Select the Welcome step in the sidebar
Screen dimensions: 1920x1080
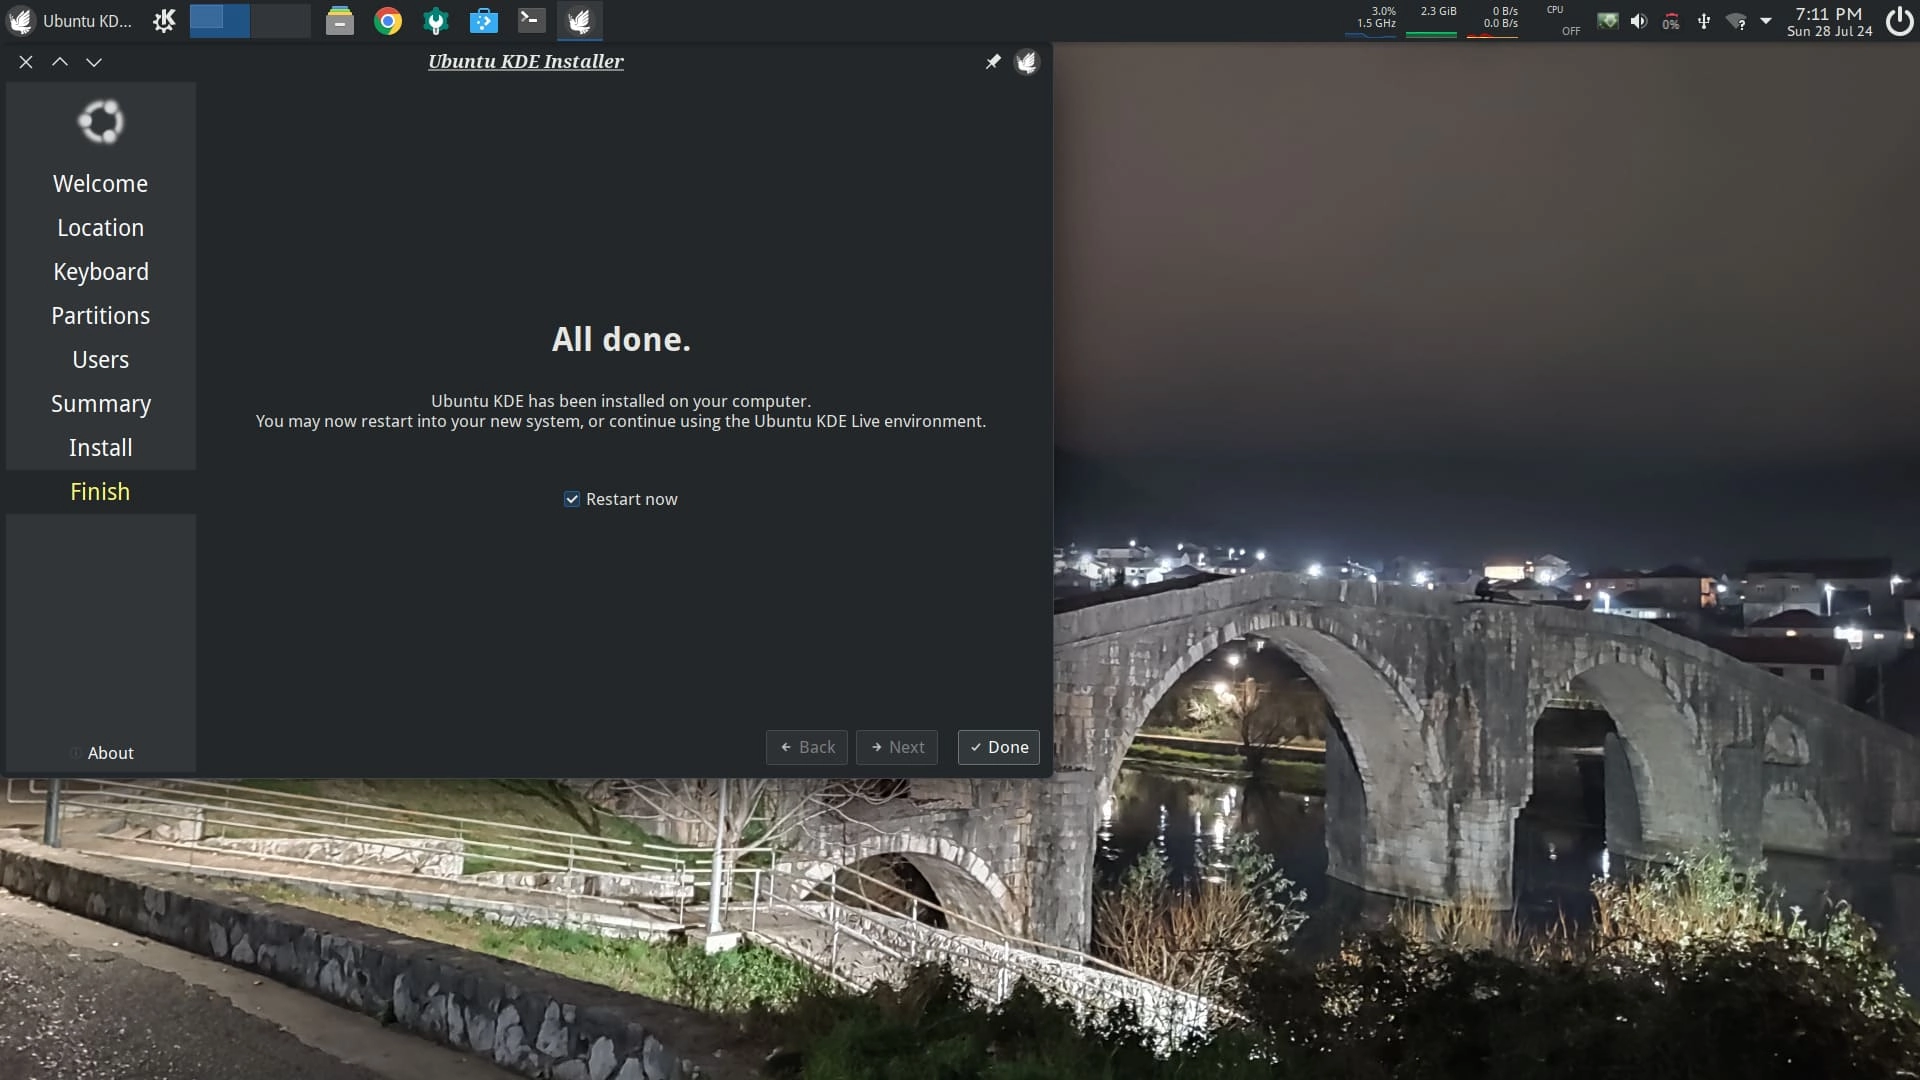coord(100,184)
